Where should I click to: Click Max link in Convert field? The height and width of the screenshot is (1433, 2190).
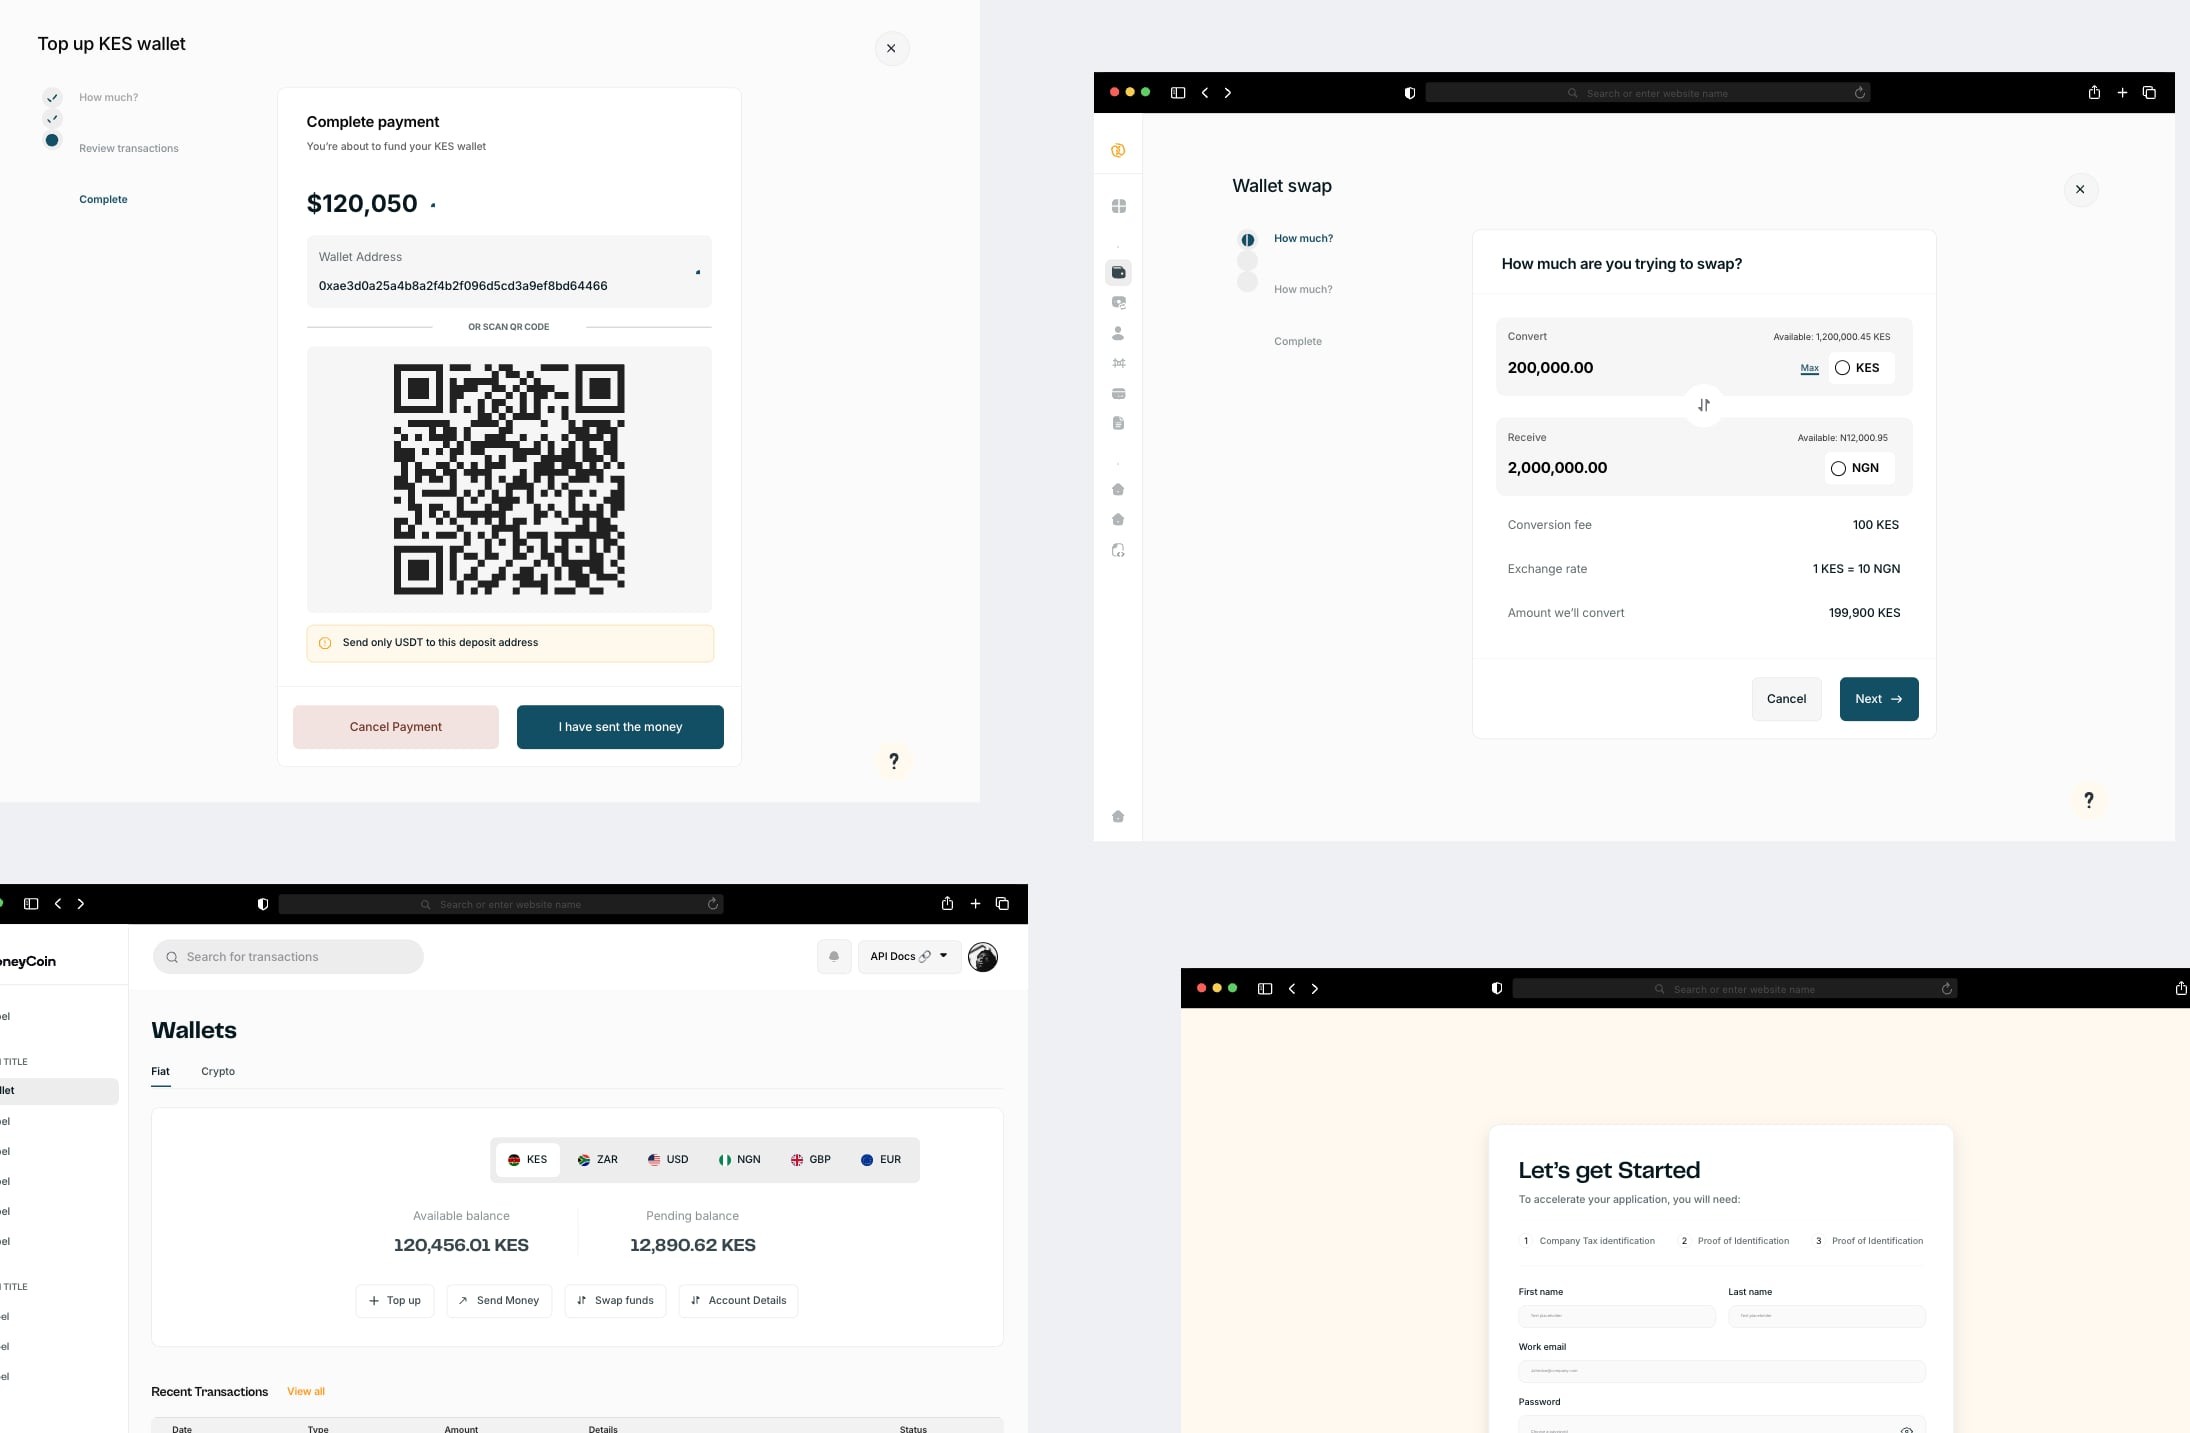(x=1809, y=368)
